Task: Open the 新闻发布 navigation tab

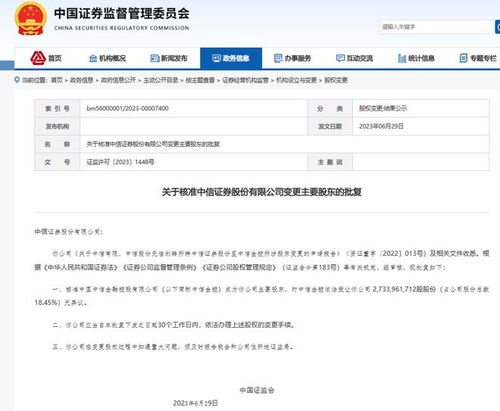Action: point(169,58)
